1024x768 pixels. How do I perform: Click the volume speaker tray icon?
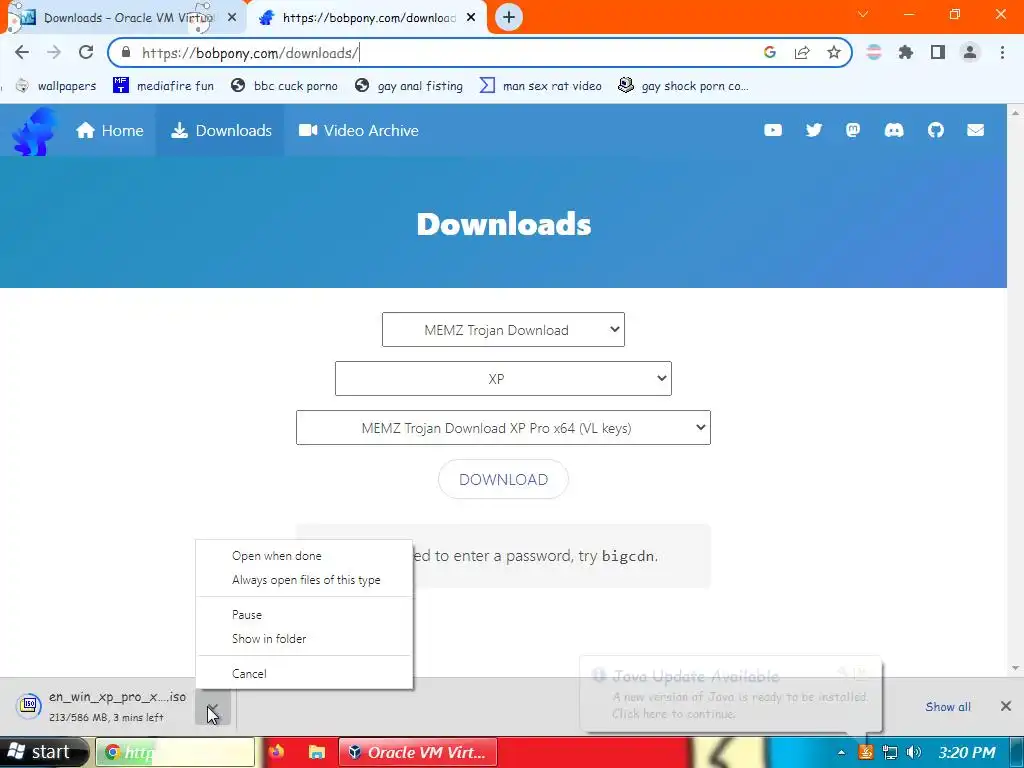914,752
